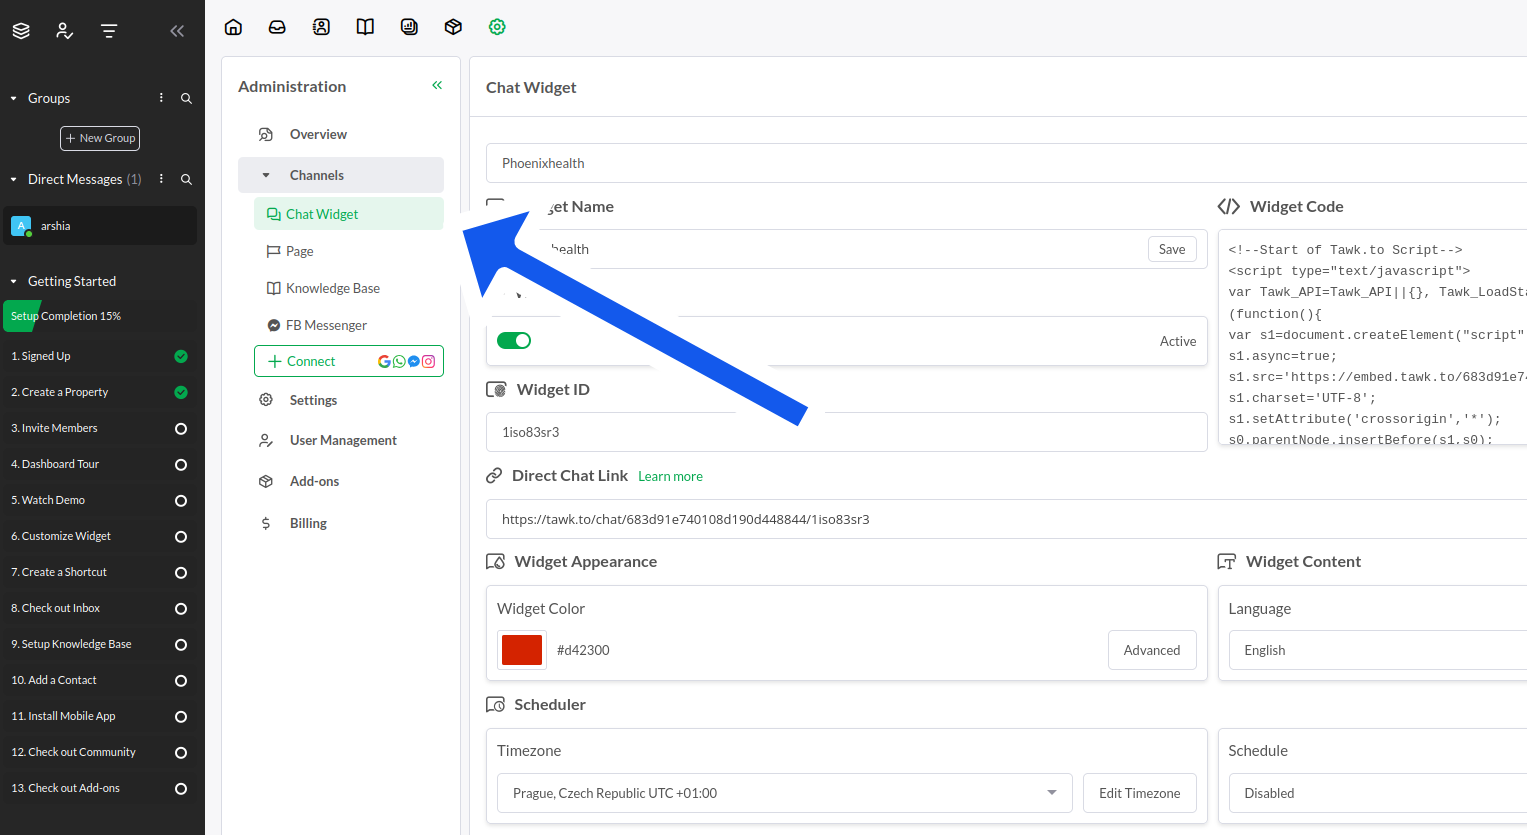
Task: Toggle the widget Active status switch
Action: click(514, 341)
